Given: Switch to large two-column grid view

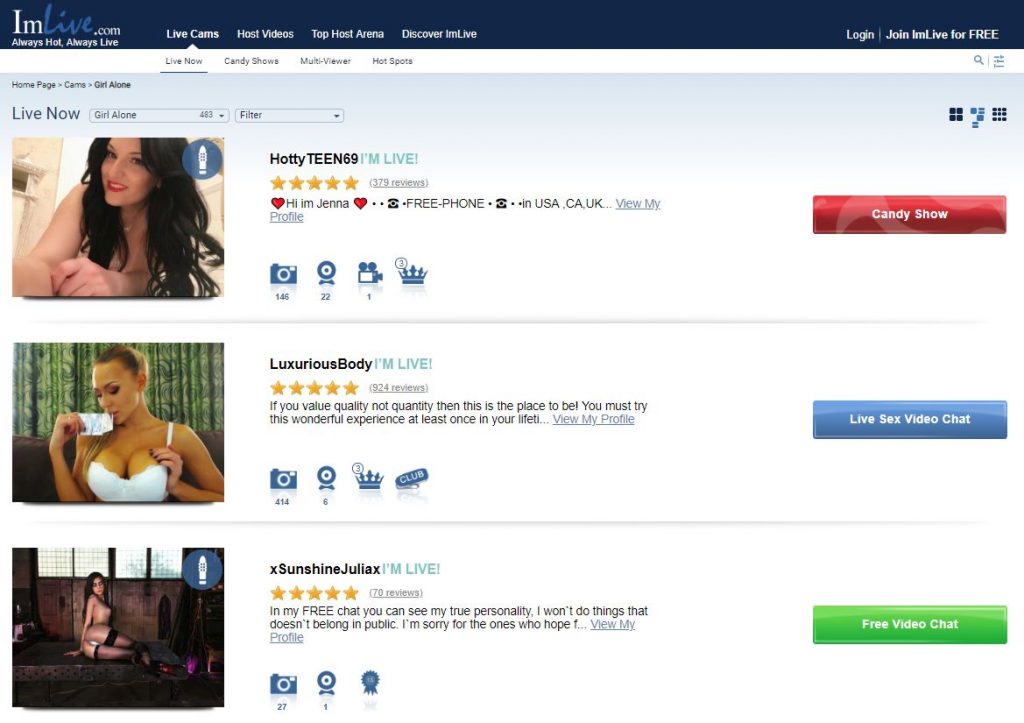Looking at the screenshot, I should pos(955,115).
